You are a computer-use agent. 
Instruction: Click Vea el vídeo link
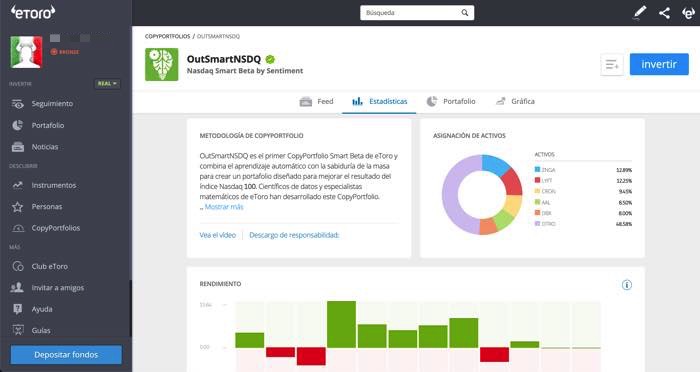pos(217,235)
